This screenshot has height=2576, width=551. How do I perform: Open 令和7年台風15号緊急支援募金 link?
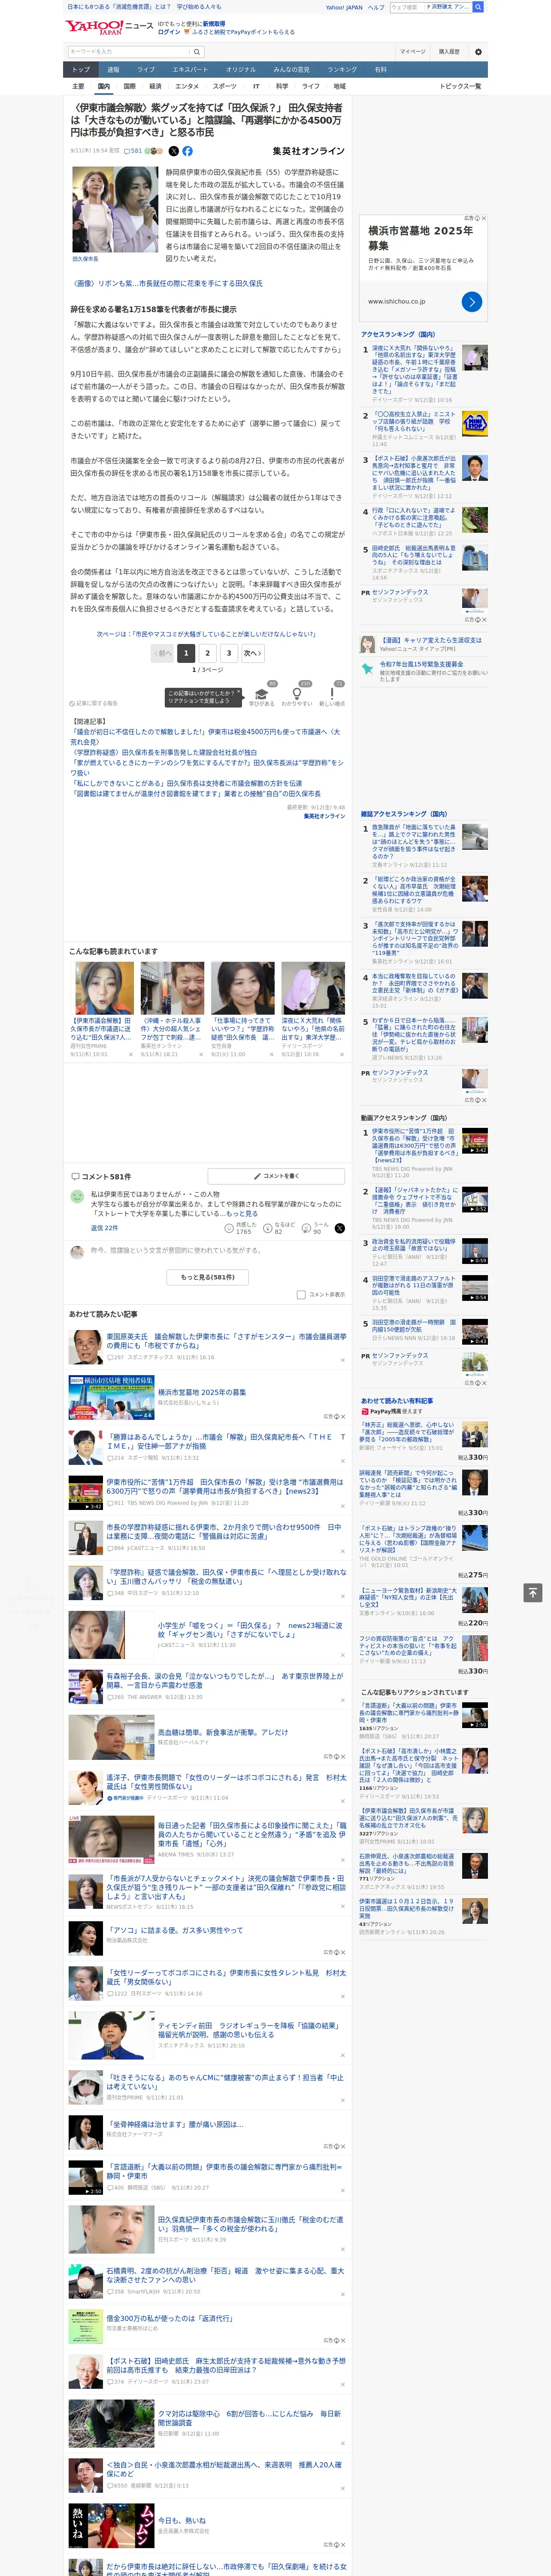421,664
